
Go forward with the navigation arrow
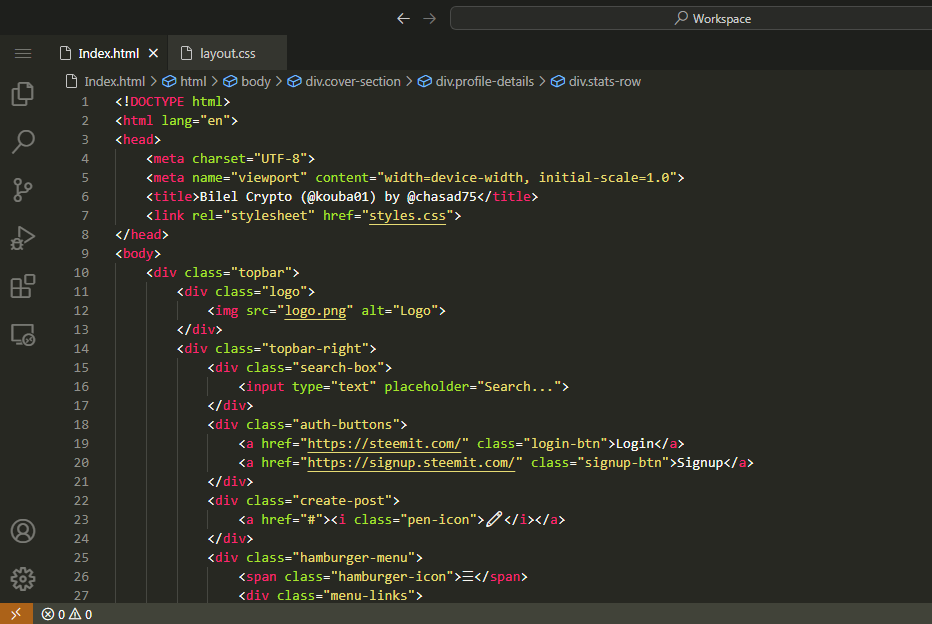pos(429,18)
